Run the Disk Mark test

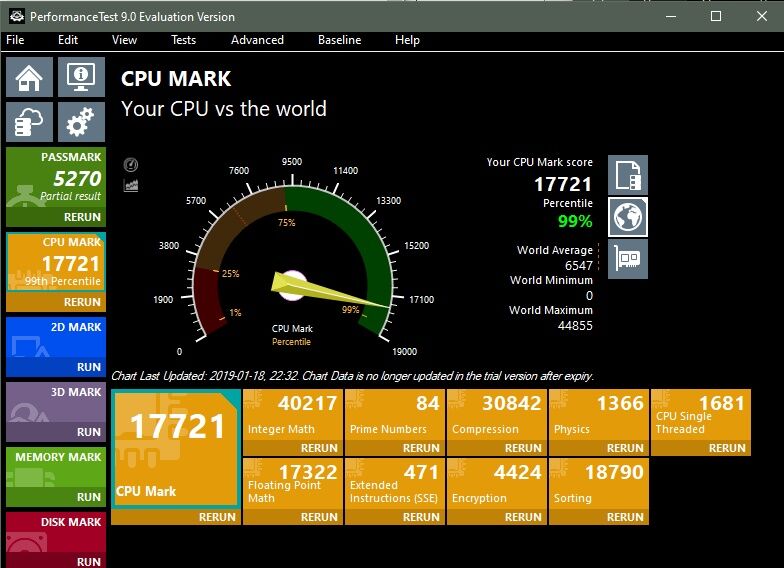(56, 561)
